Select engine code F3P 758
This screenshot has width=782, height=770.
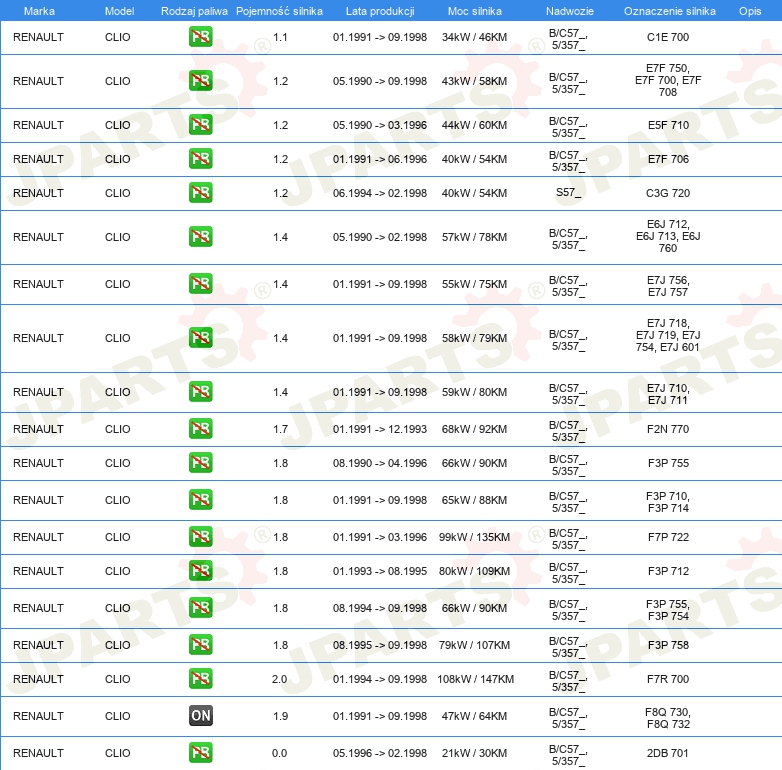pos(668,645)
